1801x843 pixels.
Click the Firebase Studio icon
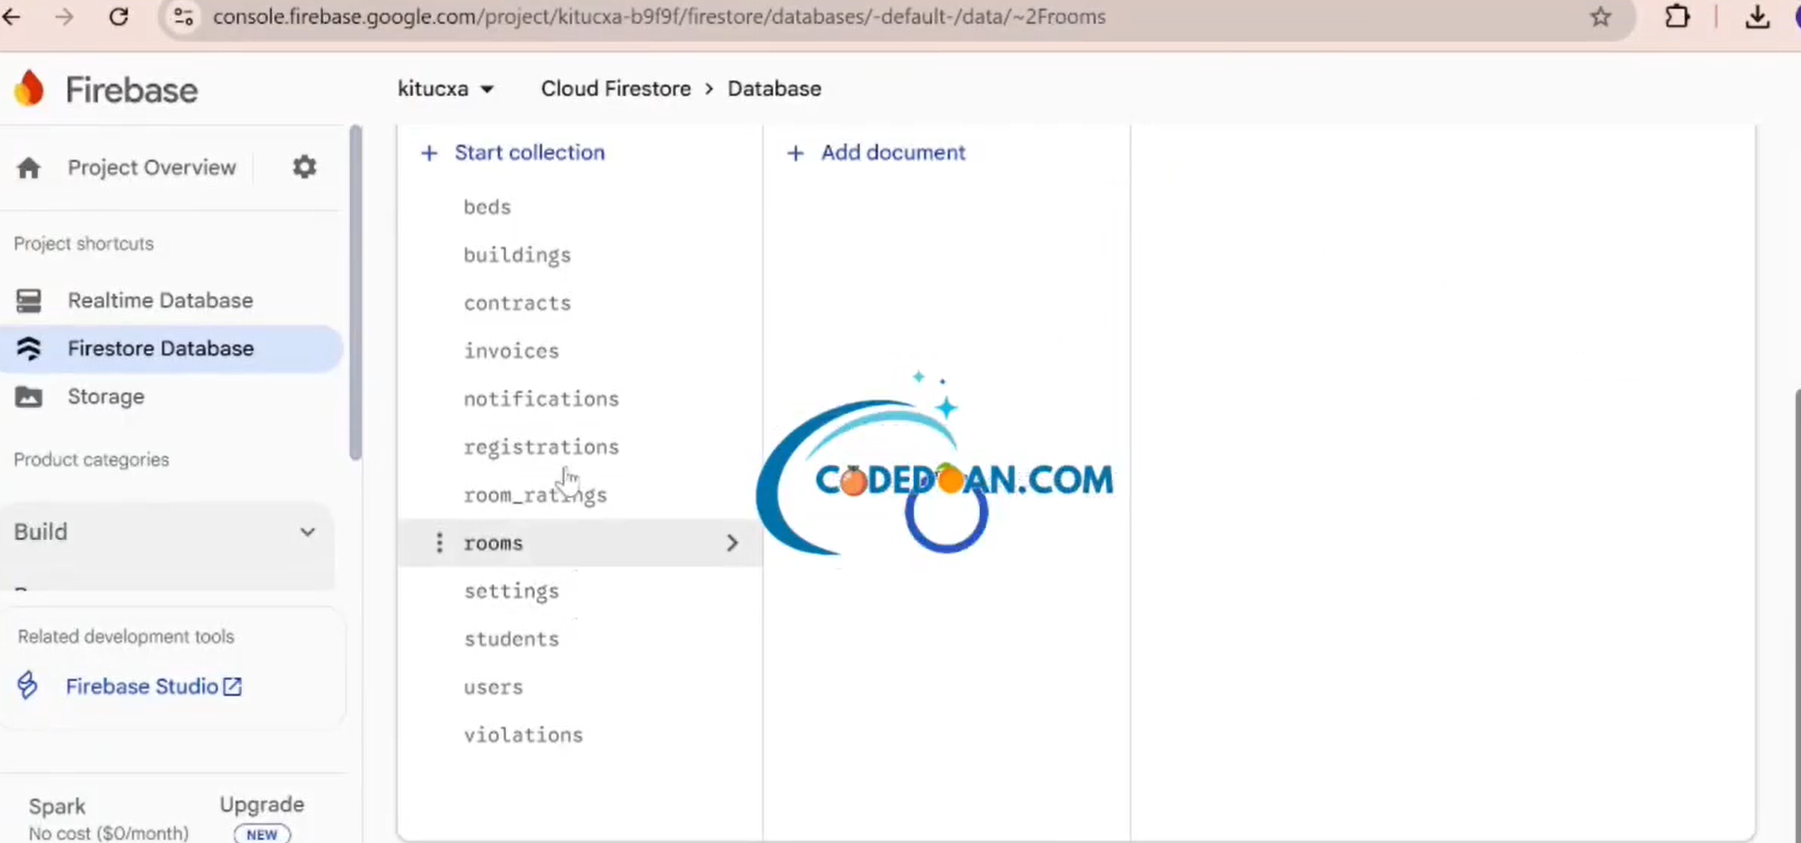click(x=28, y=685)
